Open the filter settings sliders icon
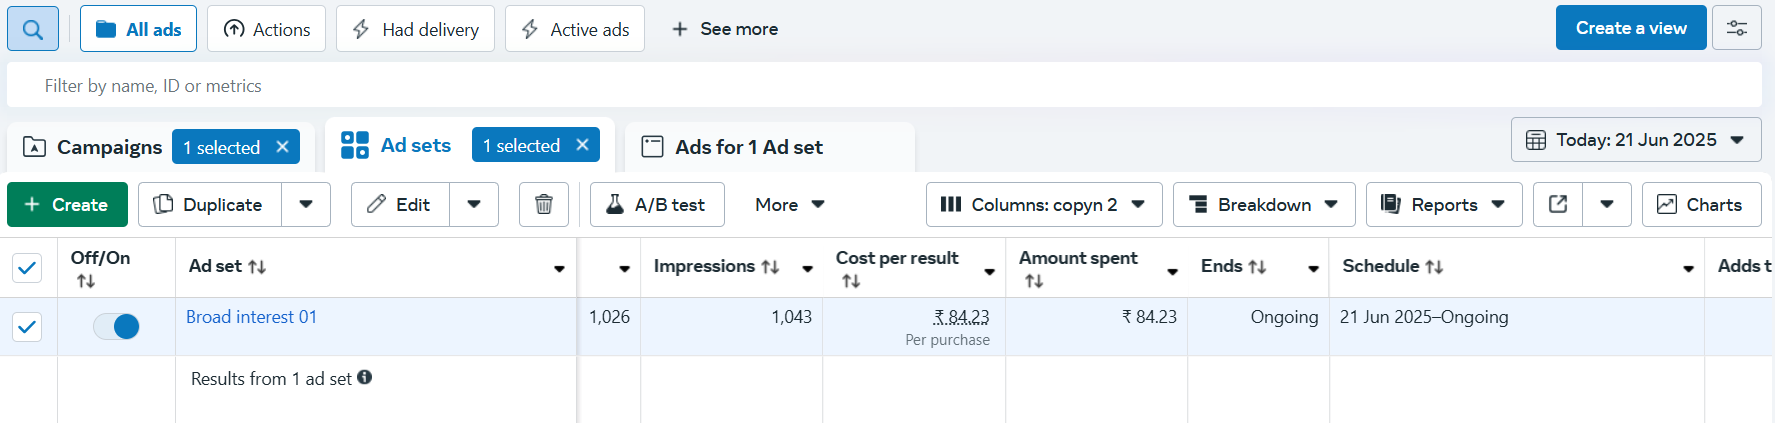1775x423 pixels. click(1737, 28)
